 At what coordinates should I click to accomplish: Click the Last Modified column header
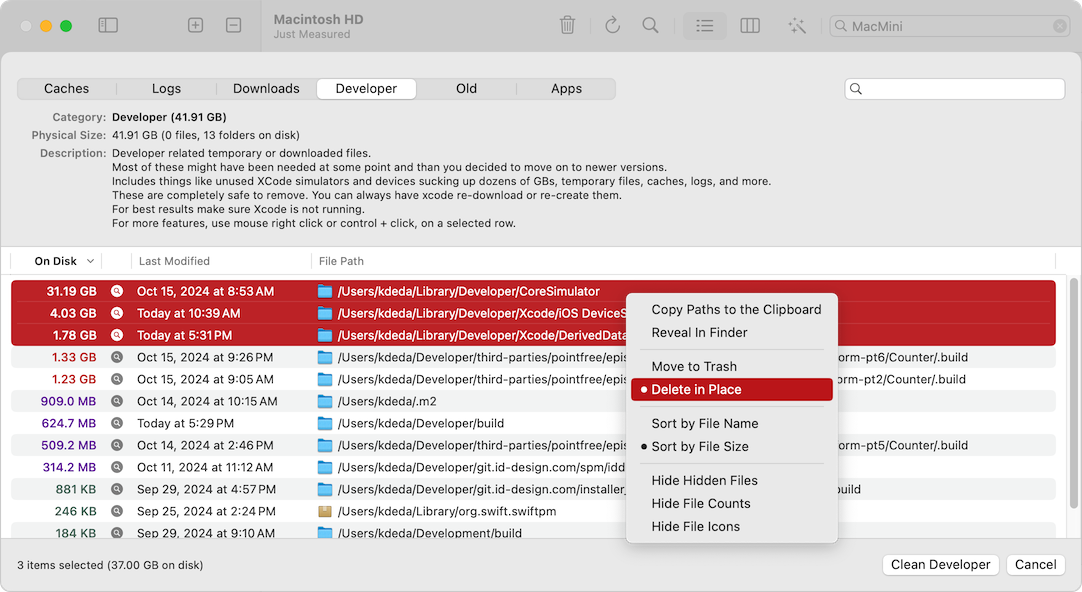[174, 262]
